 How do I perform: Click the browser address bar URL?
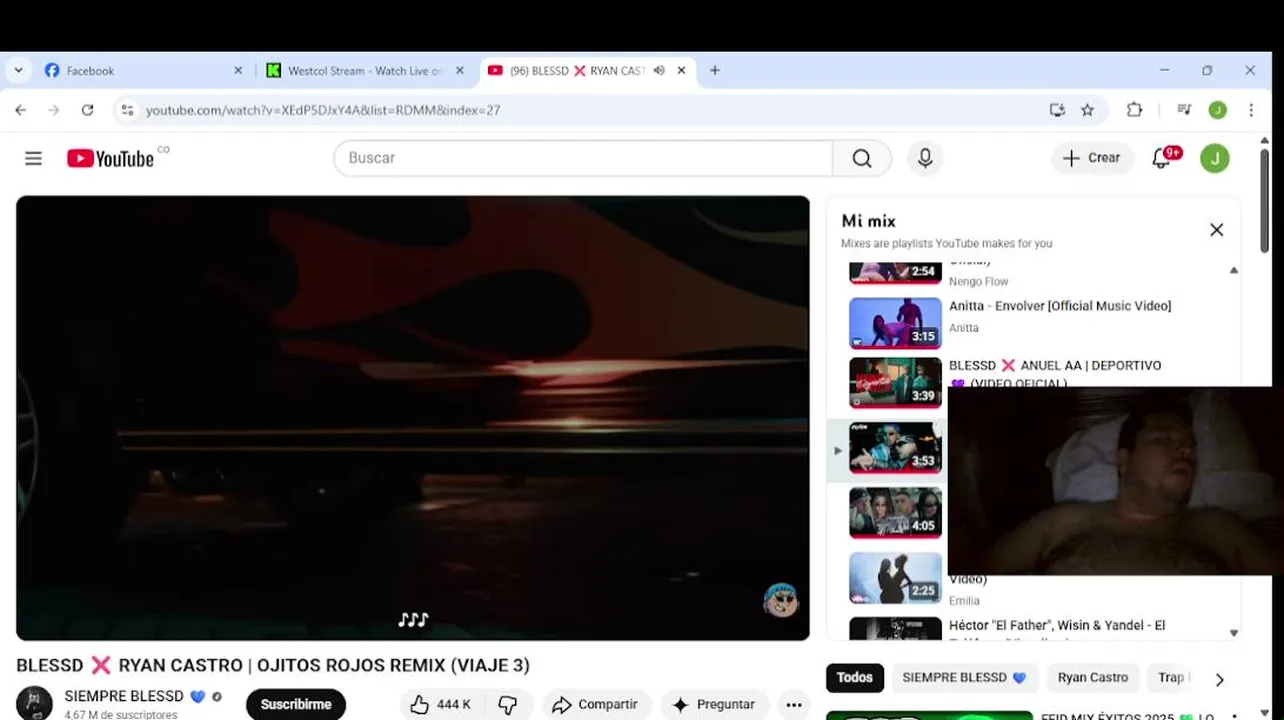coord(323,110)
